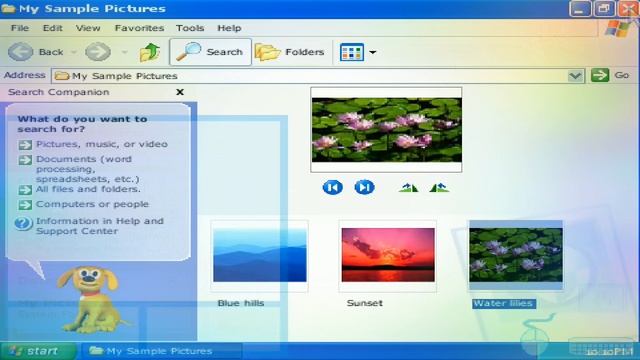
Task: Open the Windows start menu
Action: click(38, 351)
